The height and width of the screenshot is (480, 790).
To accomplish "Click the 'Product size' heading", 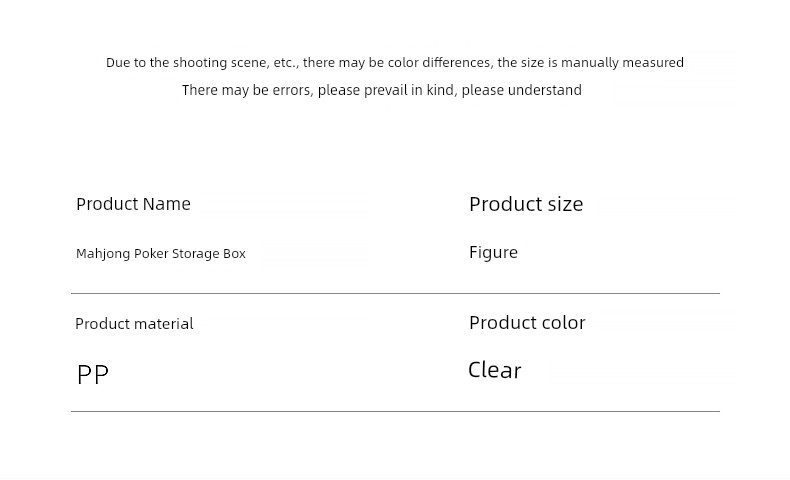I will 526,204.
